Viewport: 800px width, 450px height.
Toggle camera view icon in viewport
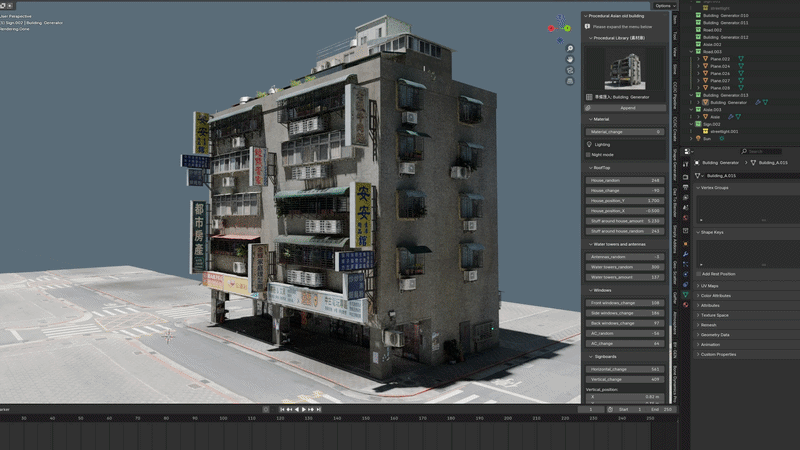pyautogui.click(x=570, y=70)
